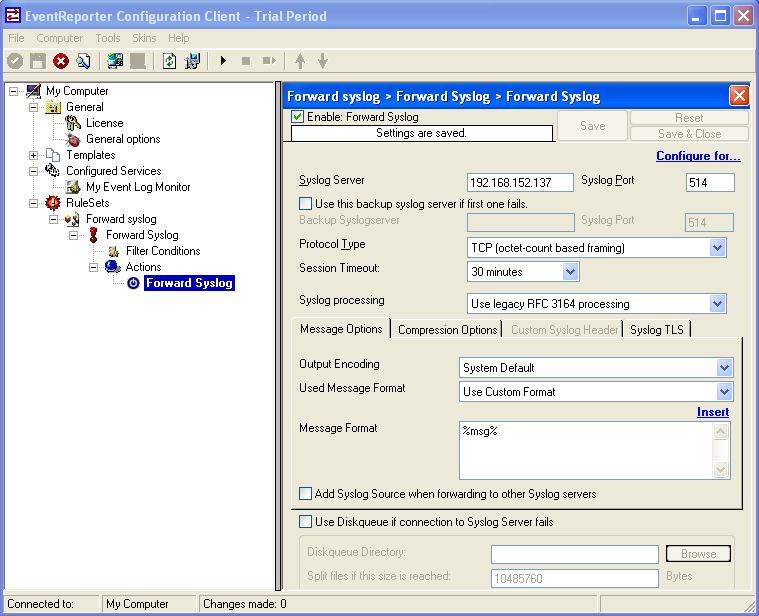The image size is (759, 616).
Task: Switch to the Syslog TLS tab
Action: click(x=657, y=330)
